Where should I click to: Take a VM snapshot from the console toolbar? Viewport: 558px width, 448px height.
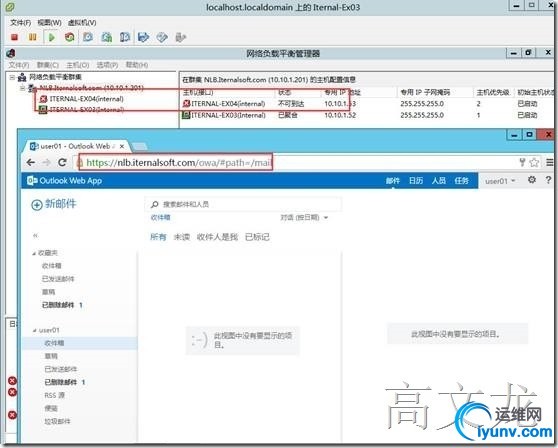click(88, 37)
